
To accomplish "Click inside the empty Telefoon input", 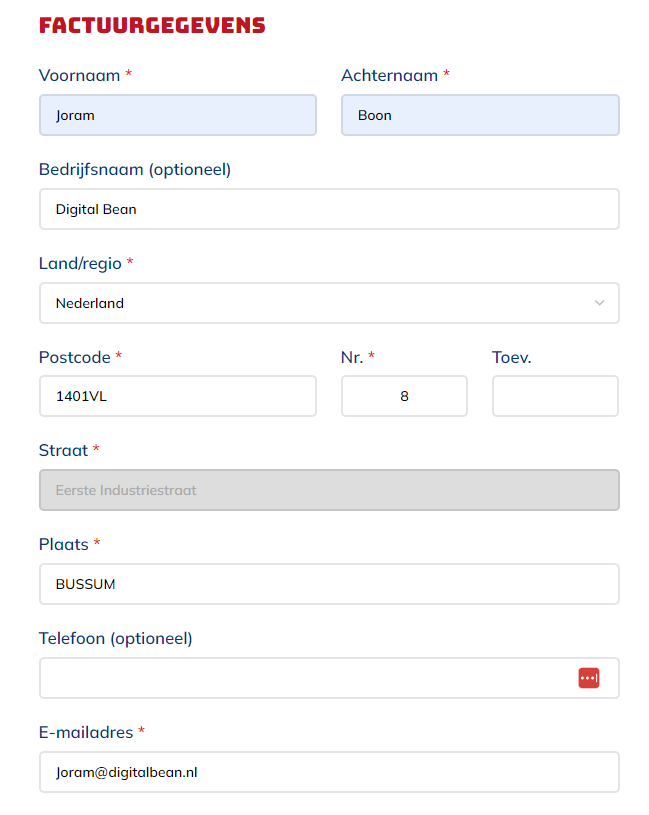I will click(x=300, y=678).
